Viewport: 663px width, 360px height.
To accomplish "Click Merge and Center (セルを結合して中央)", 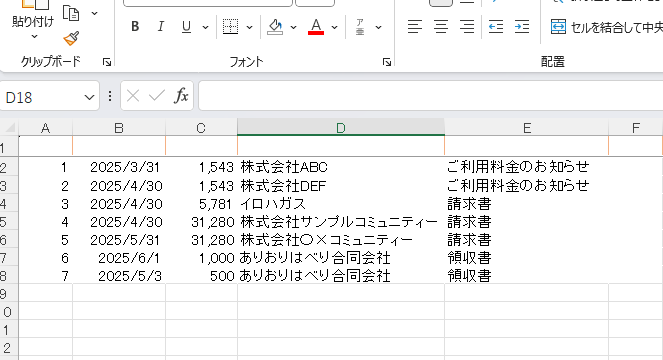I will [606, 27].
